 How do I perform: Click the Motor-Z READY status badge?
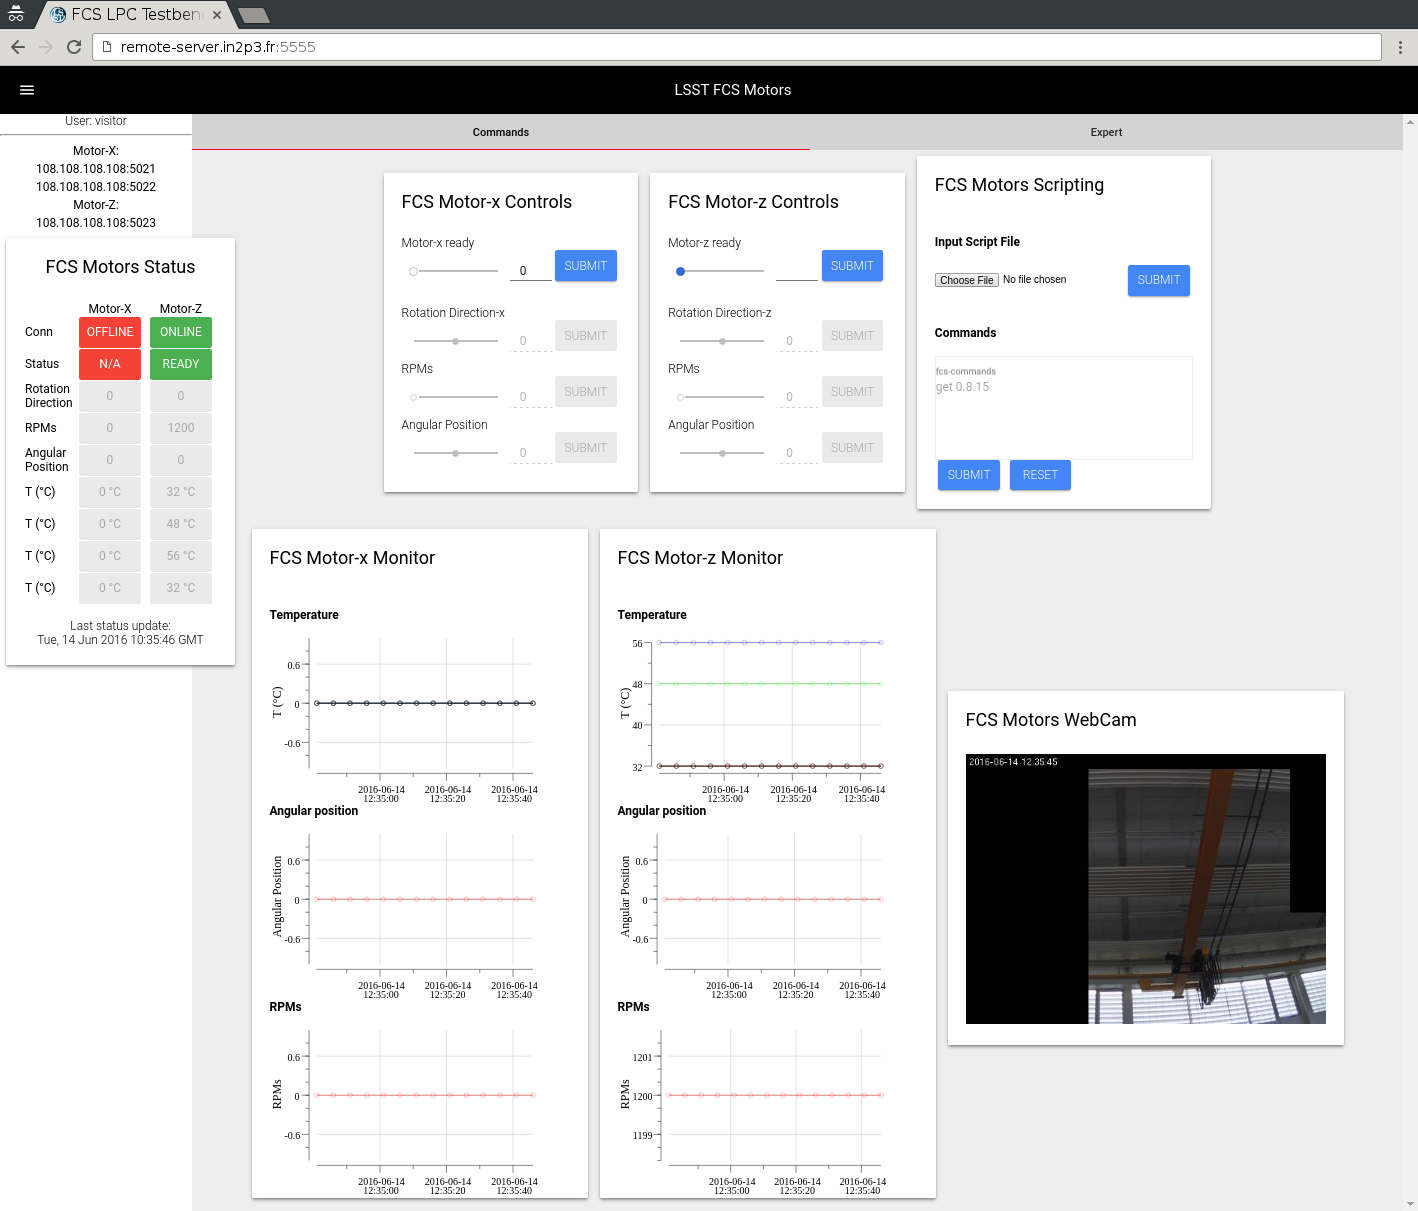181,364
